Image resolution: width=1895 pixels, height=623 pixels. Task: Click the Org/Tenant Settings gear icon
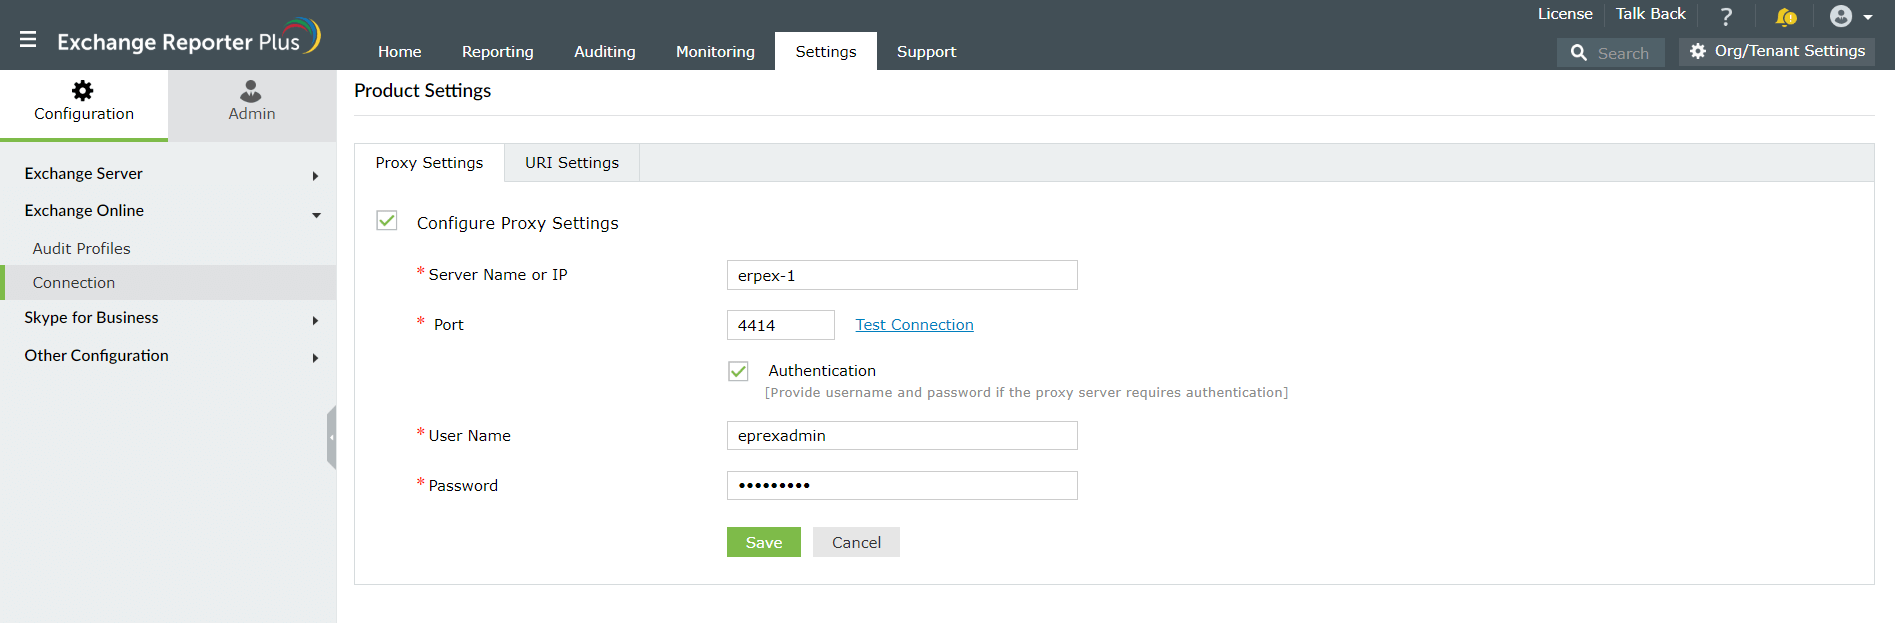(x=1698, y=51)
